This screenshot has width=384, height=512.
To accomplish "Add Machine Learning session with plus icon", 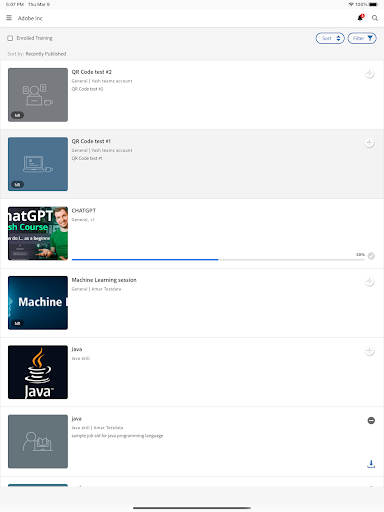I will [x=369, y=282].
